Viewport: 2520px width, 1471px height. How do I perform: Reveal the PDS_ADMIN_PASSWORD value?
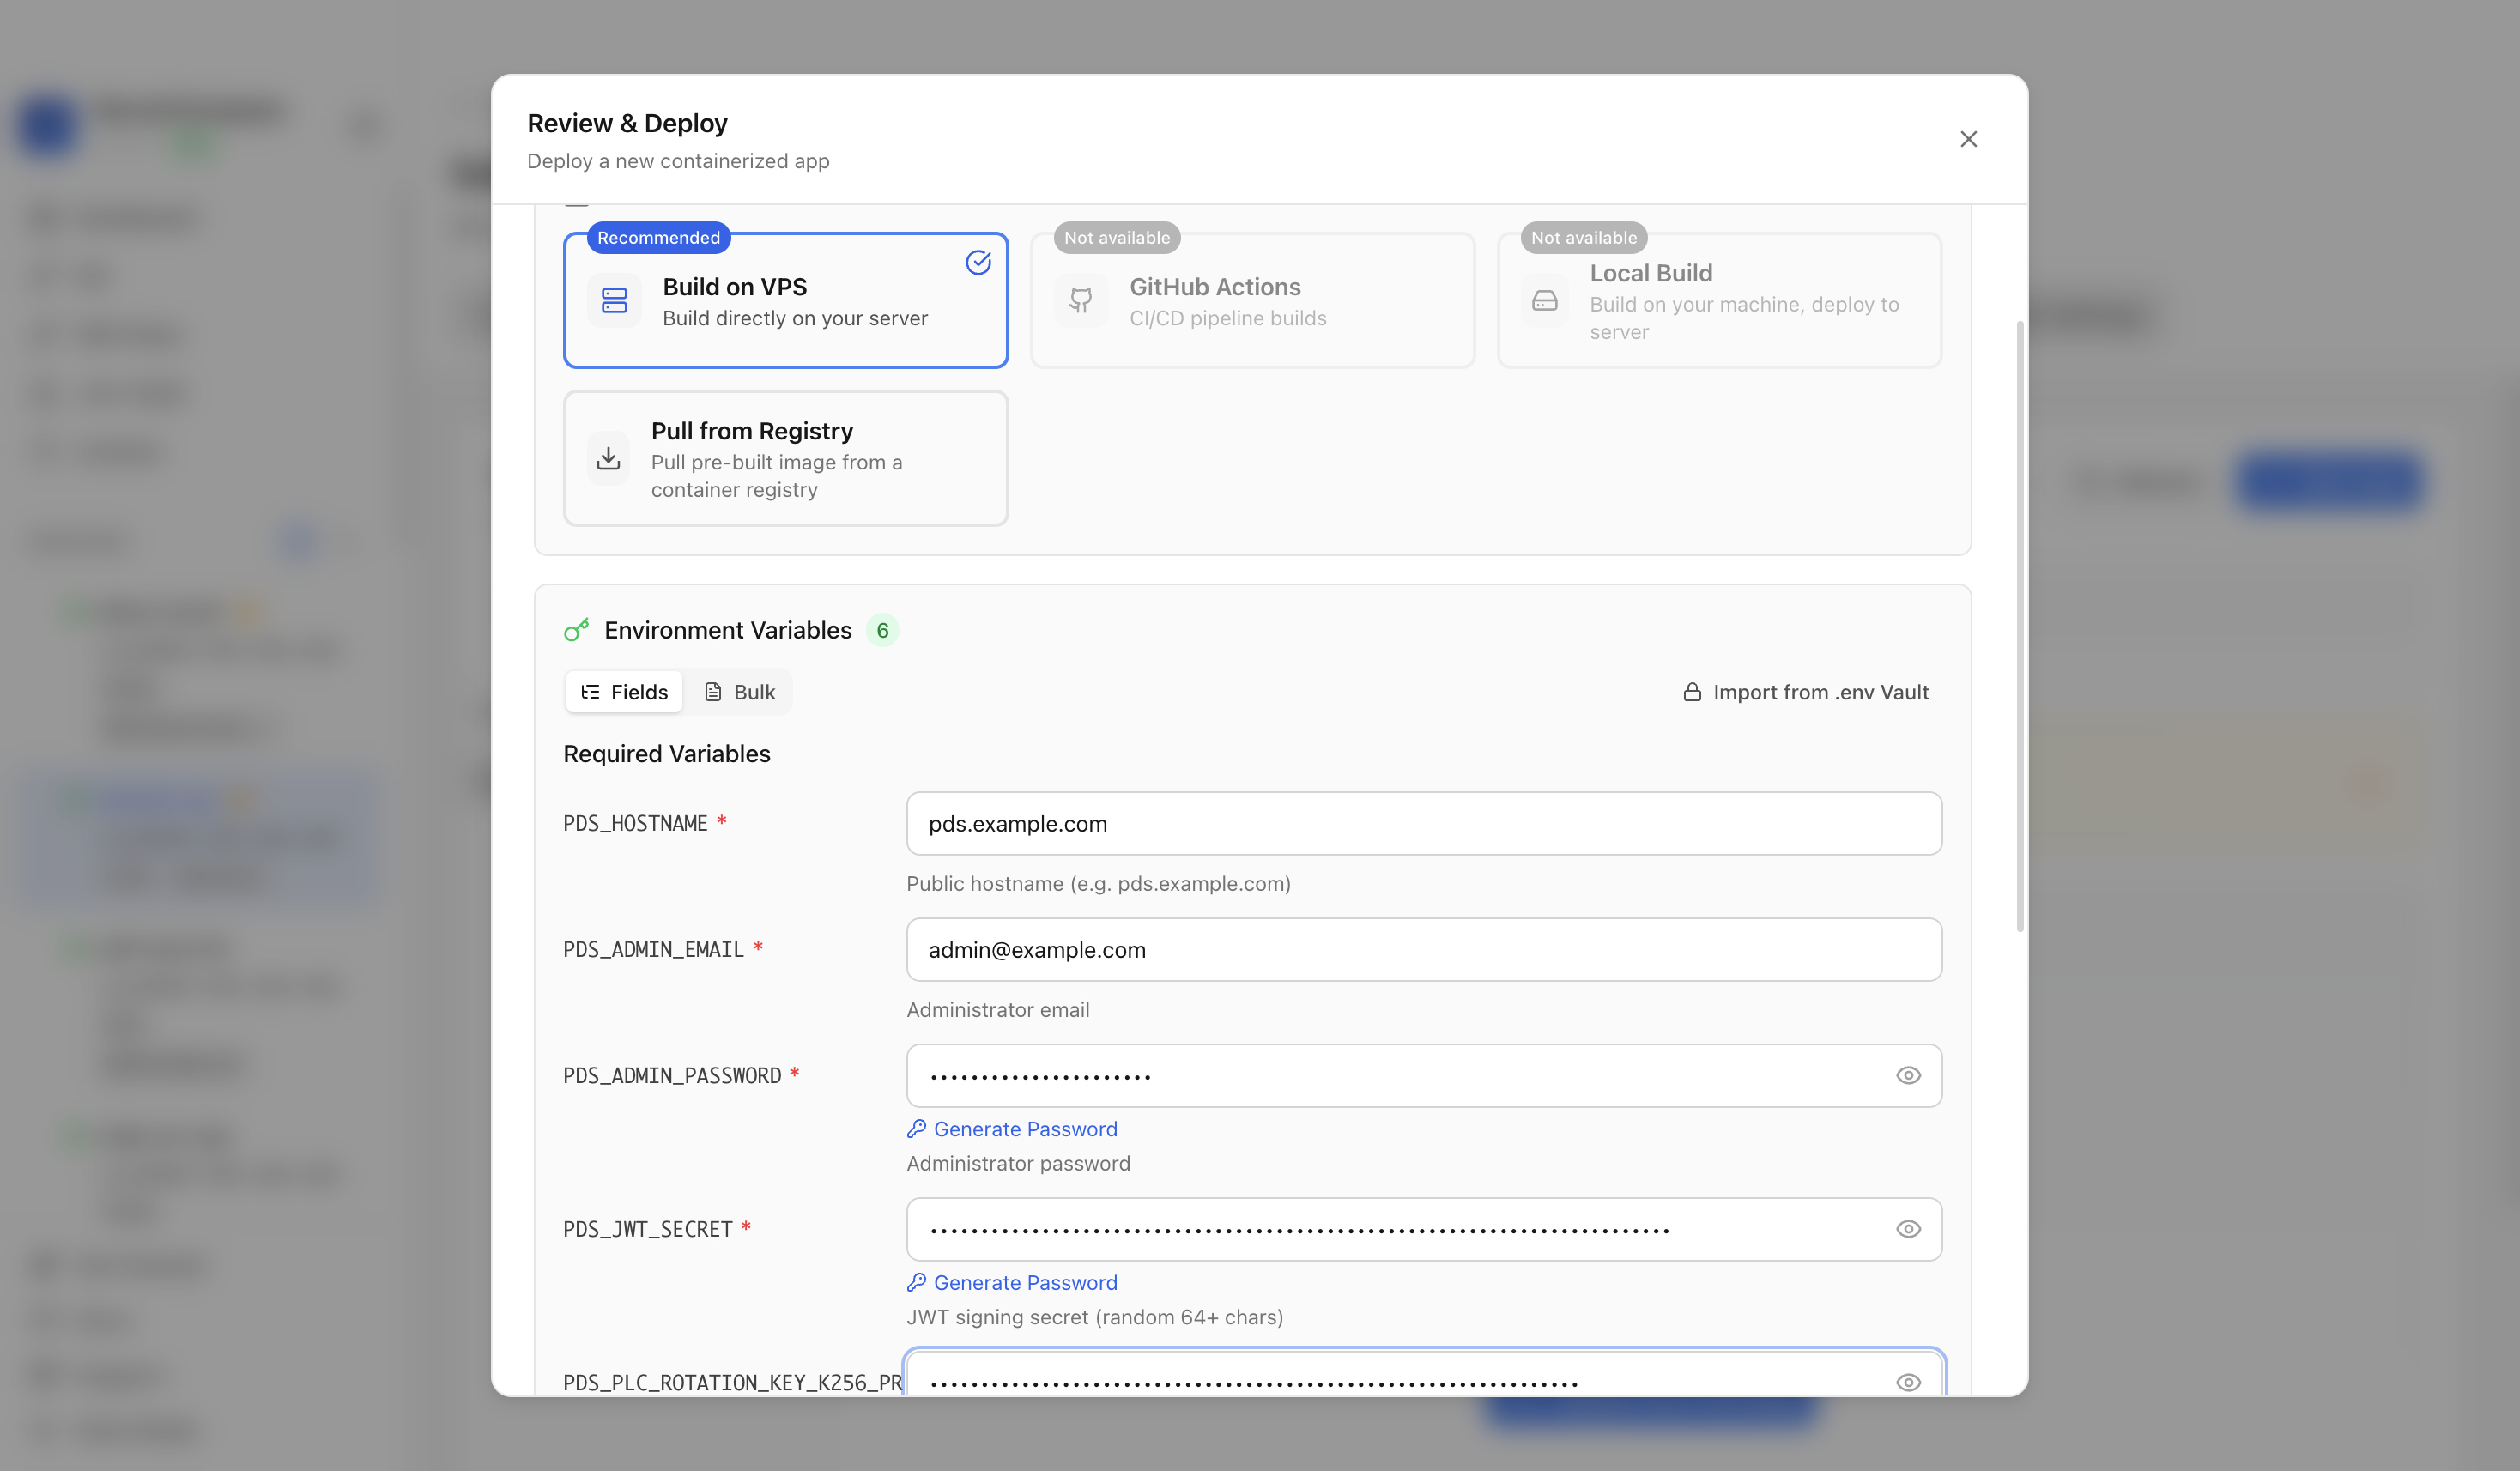pos(1908,1076)
